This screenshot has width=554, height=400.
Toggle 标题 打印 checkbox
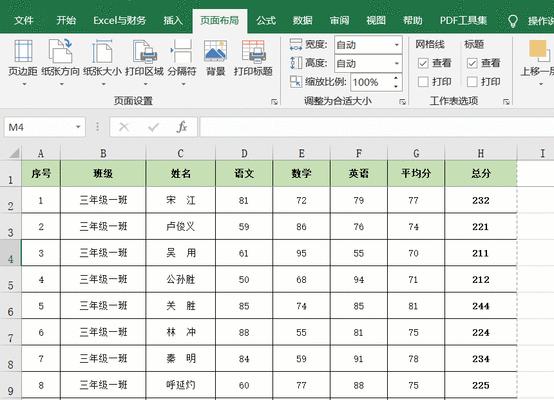472,82
